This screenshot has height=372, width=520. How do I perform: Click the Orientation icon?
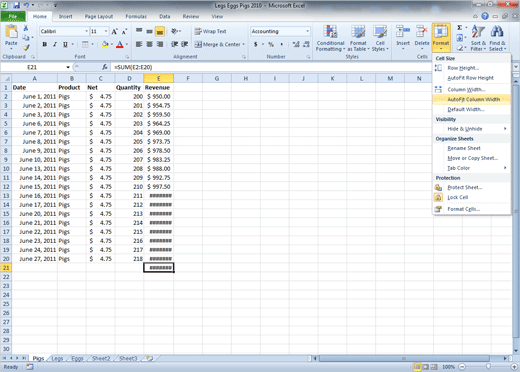tap(174, 31)
